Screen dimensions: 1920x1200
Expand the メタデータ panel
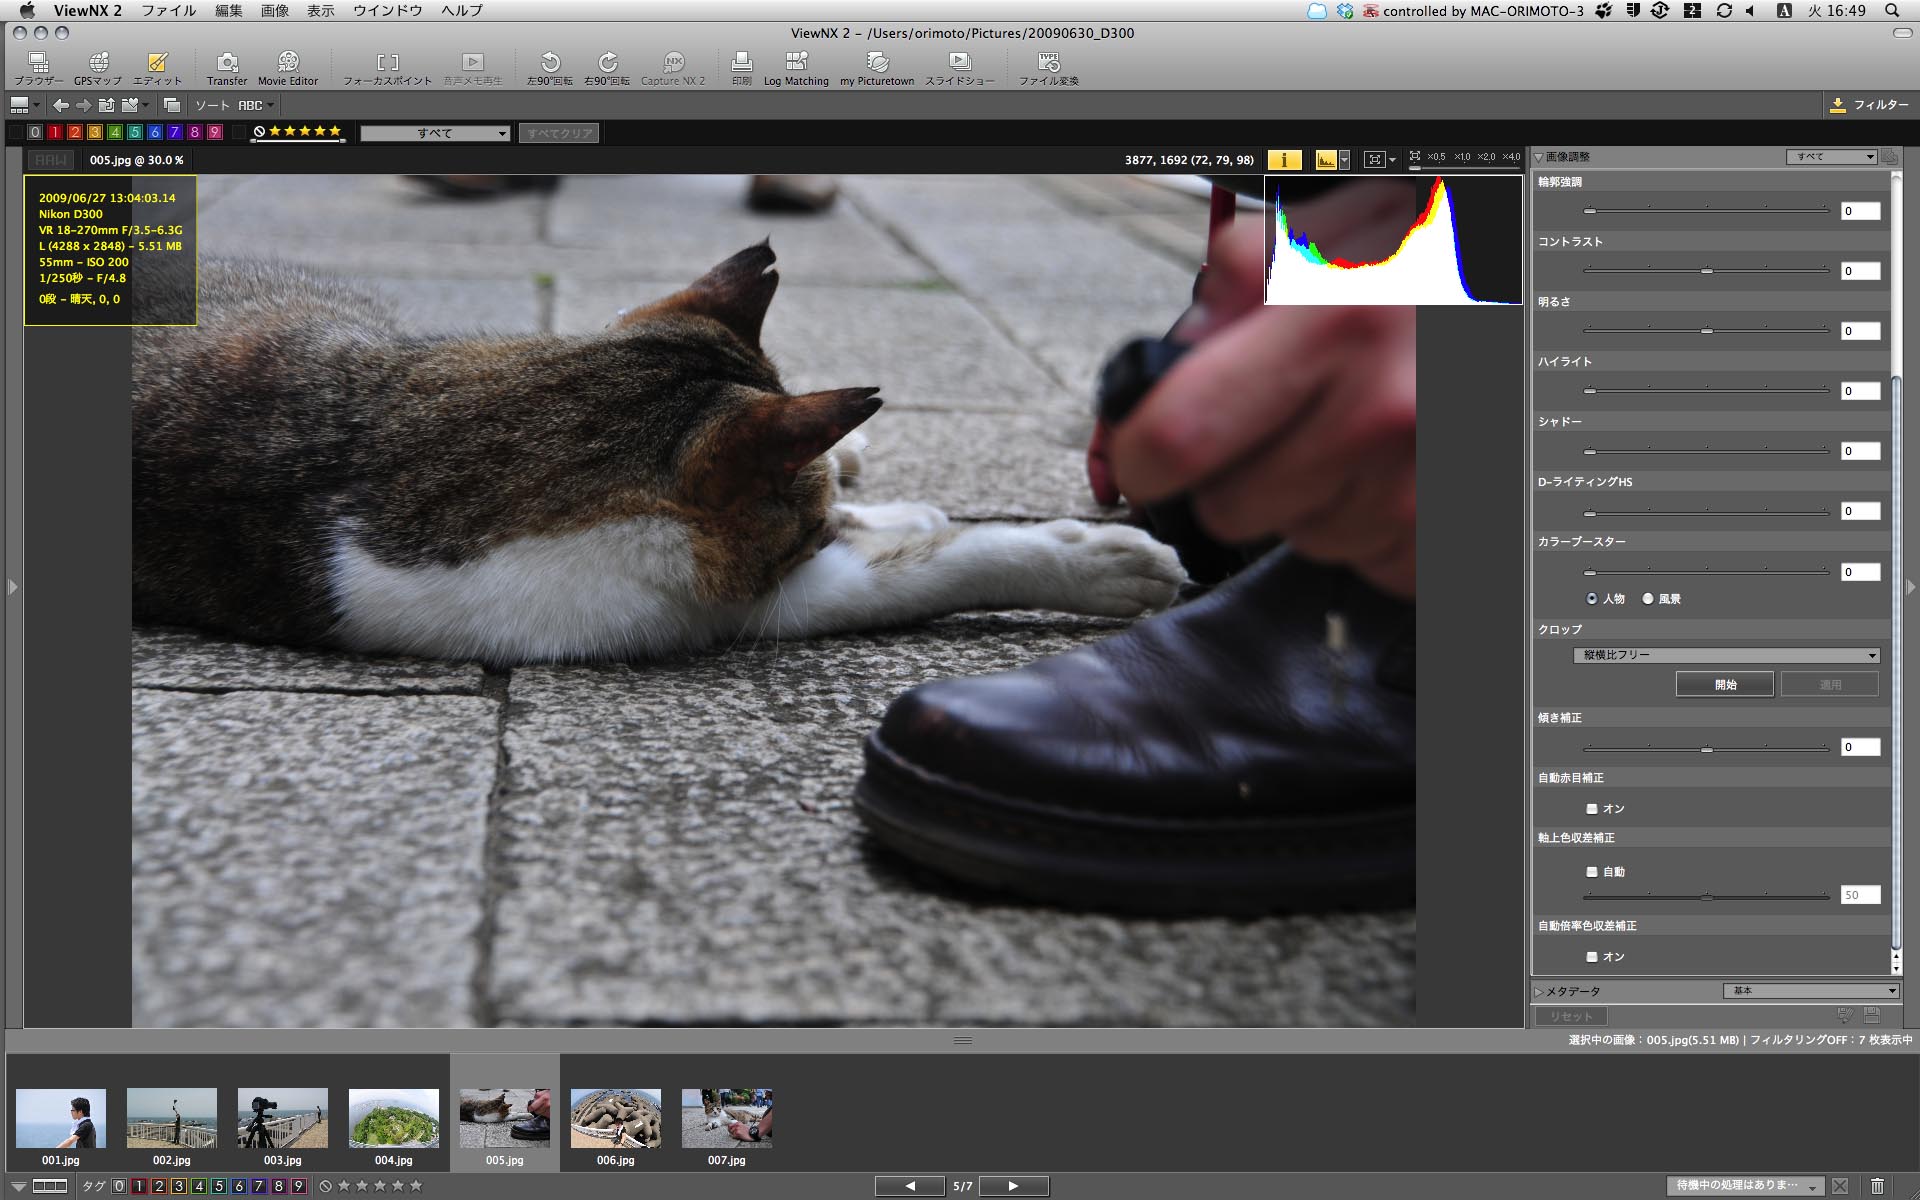pyautogui.click(x=1540, y=992)
